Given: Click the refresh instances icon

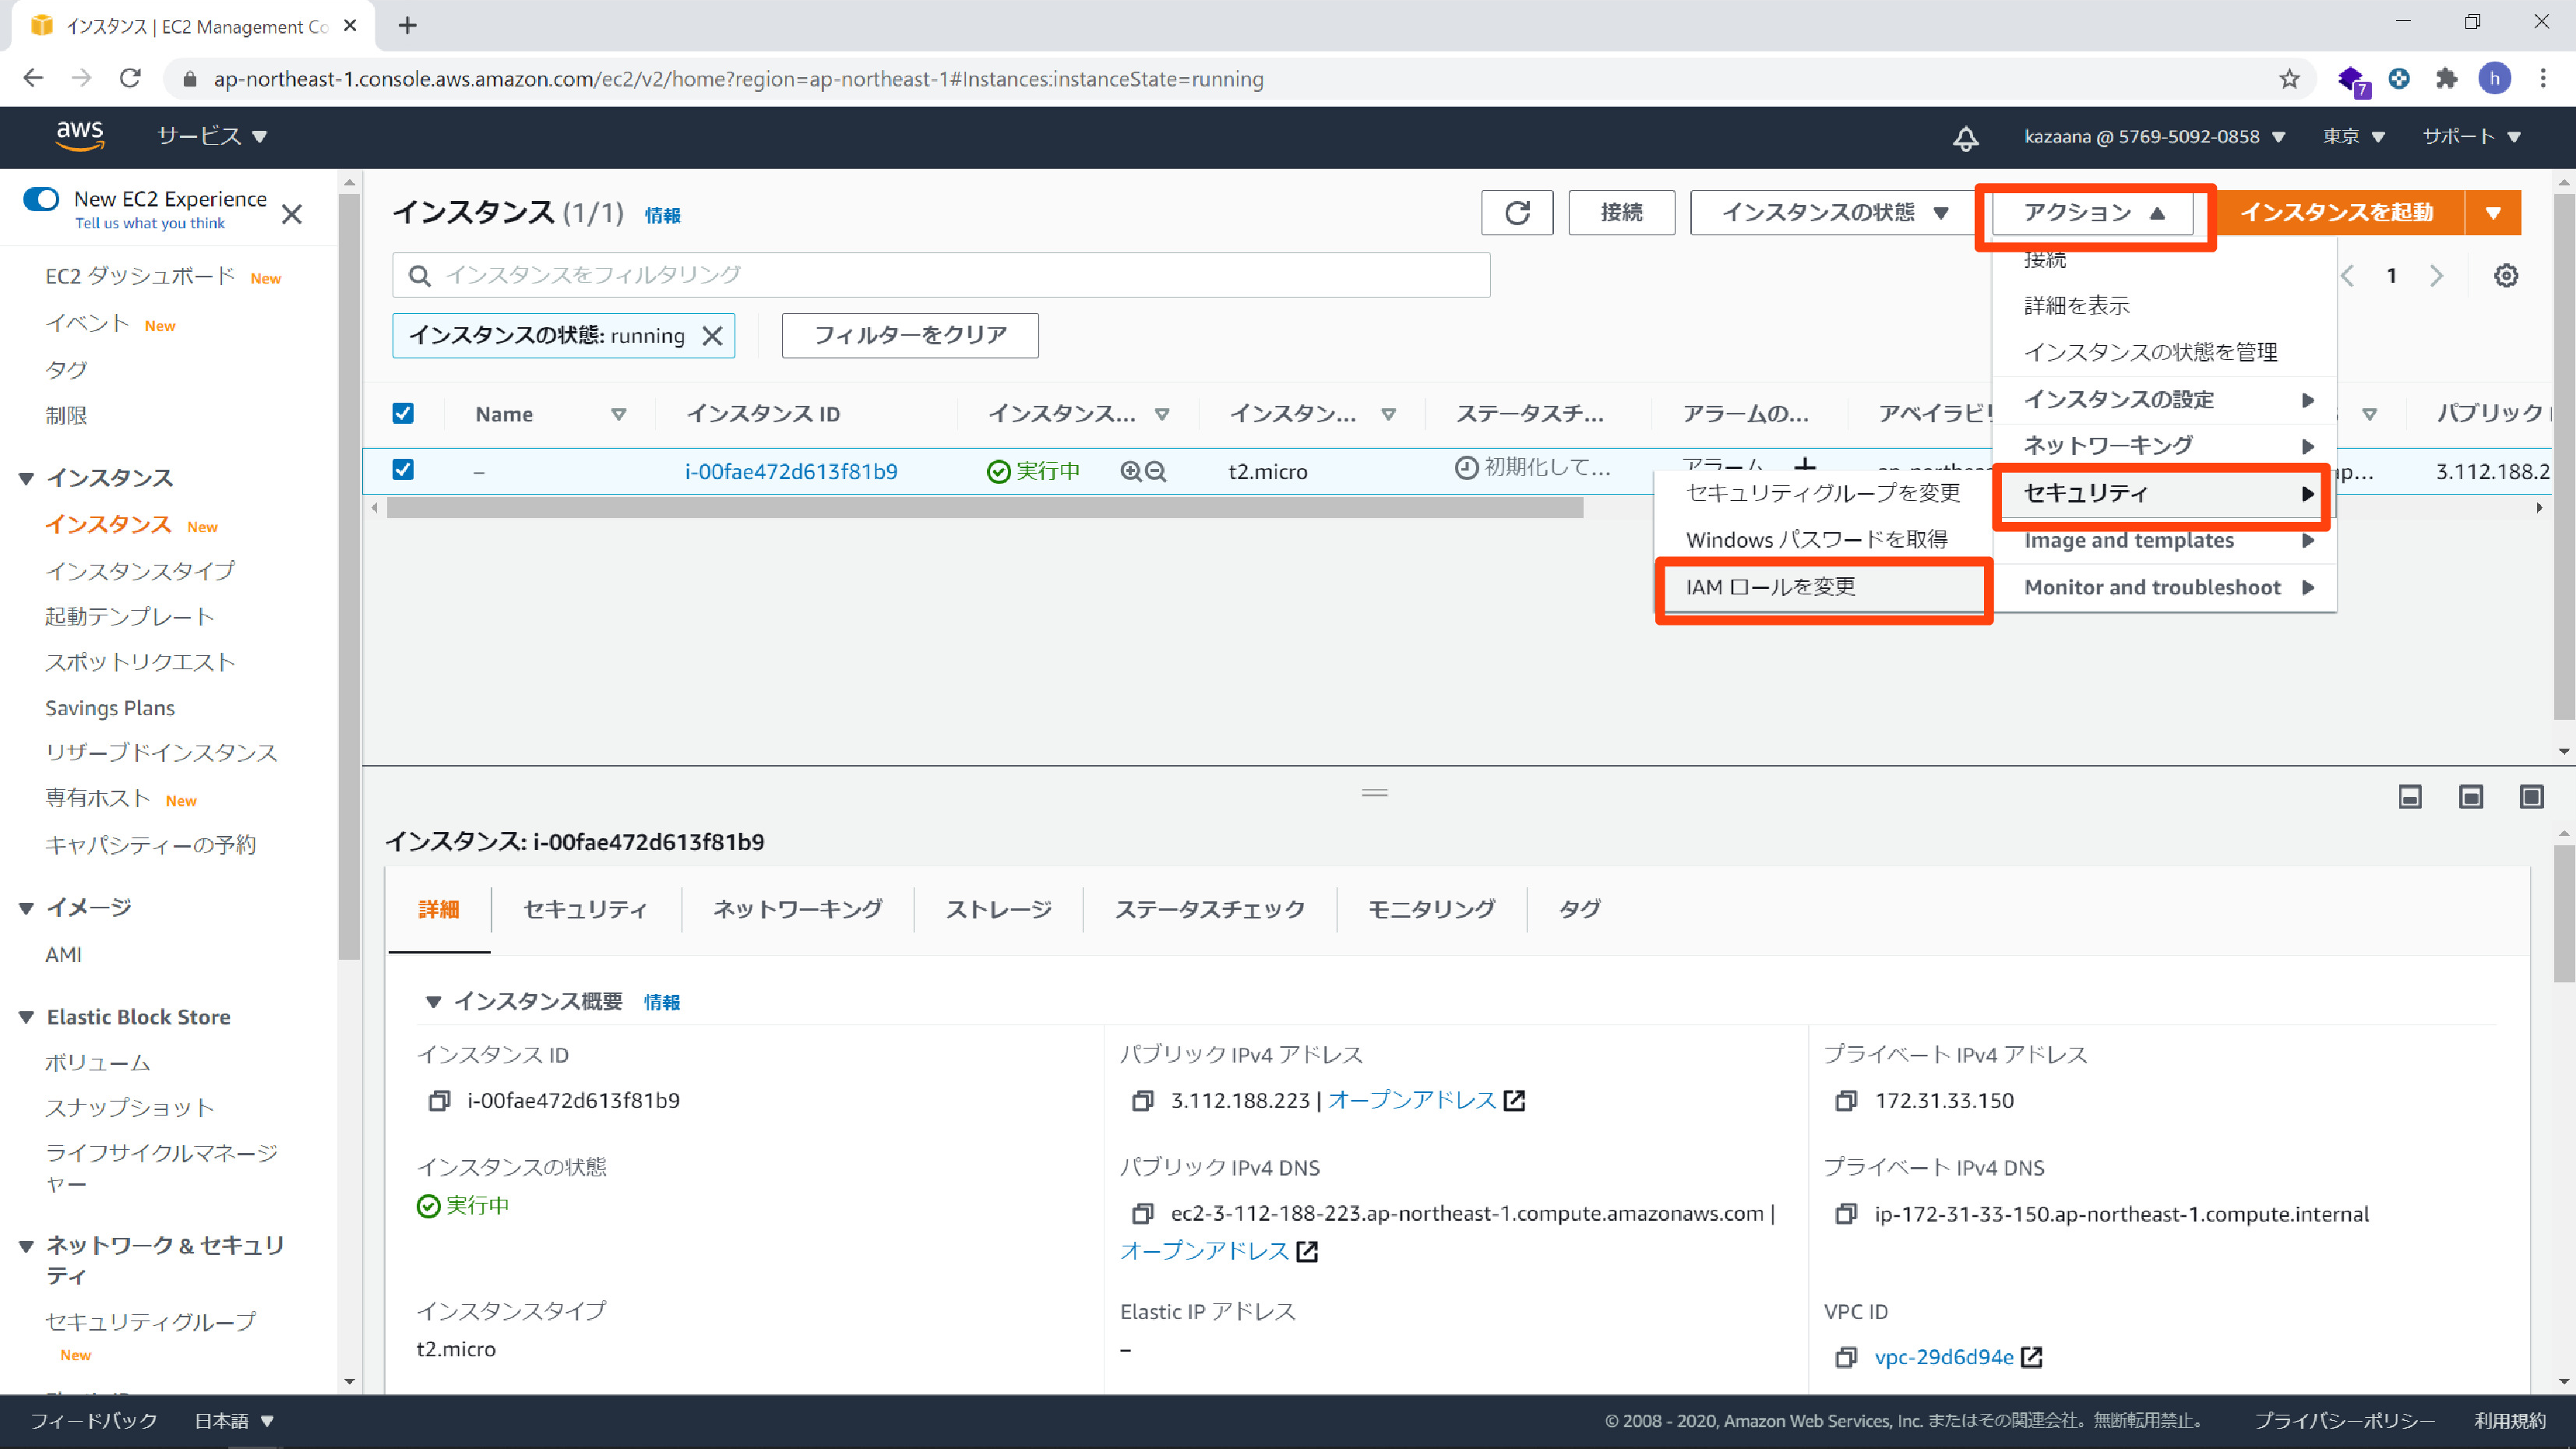Looking at the screenshot, I should pos(1516,214).
